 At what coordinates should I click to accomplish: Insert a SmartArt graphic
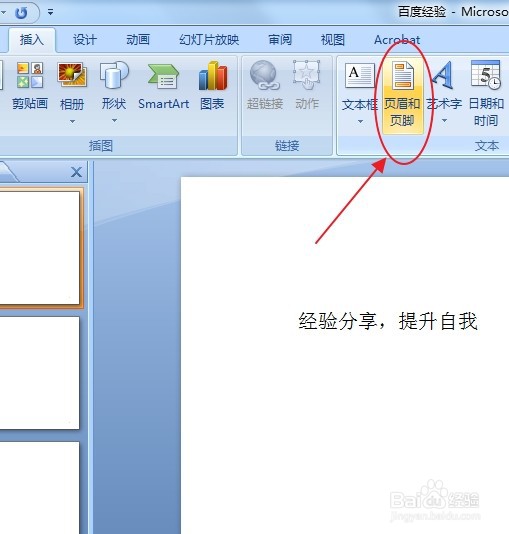click(x=163, y=86)
